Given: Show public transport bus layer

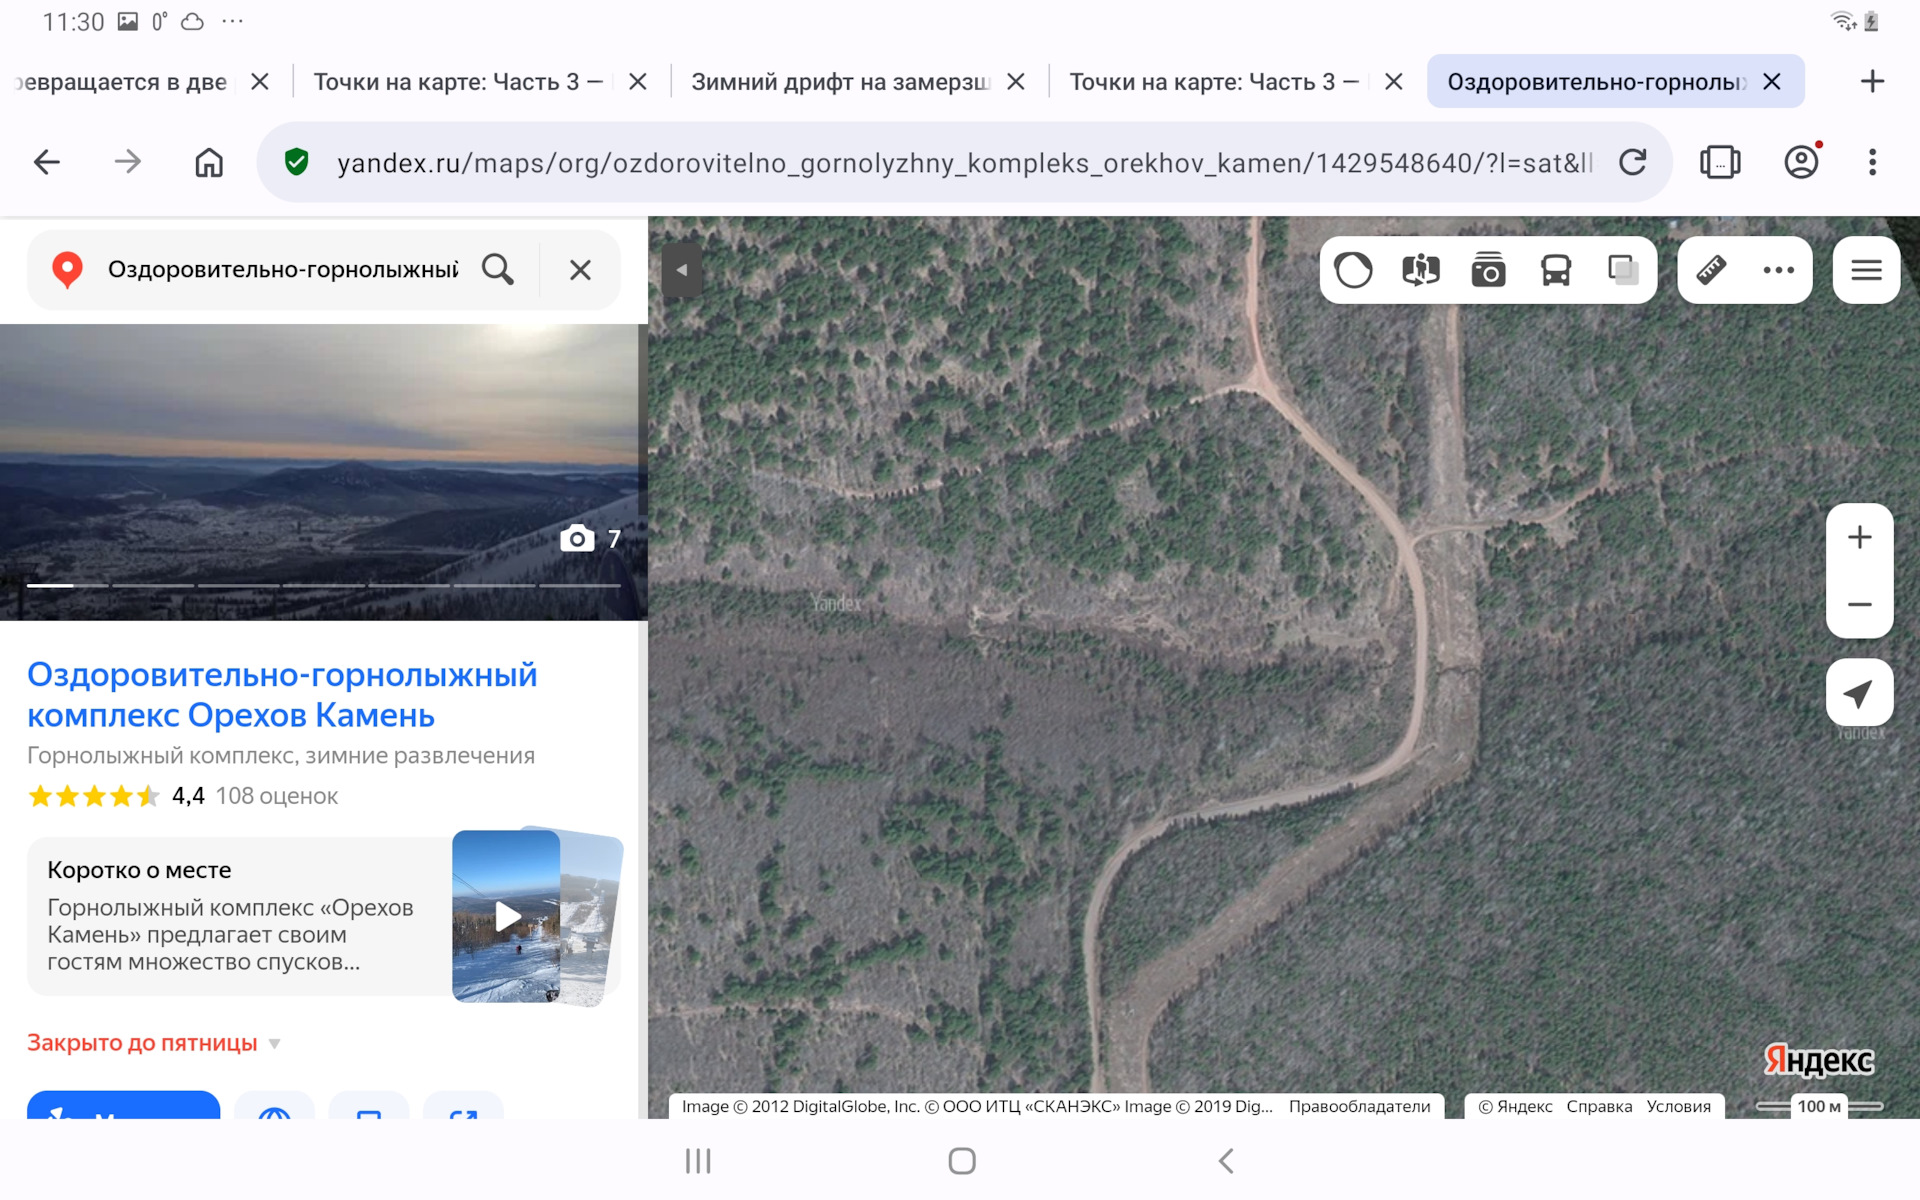Looking at the screenshot, I should [x=1556, y=270].
